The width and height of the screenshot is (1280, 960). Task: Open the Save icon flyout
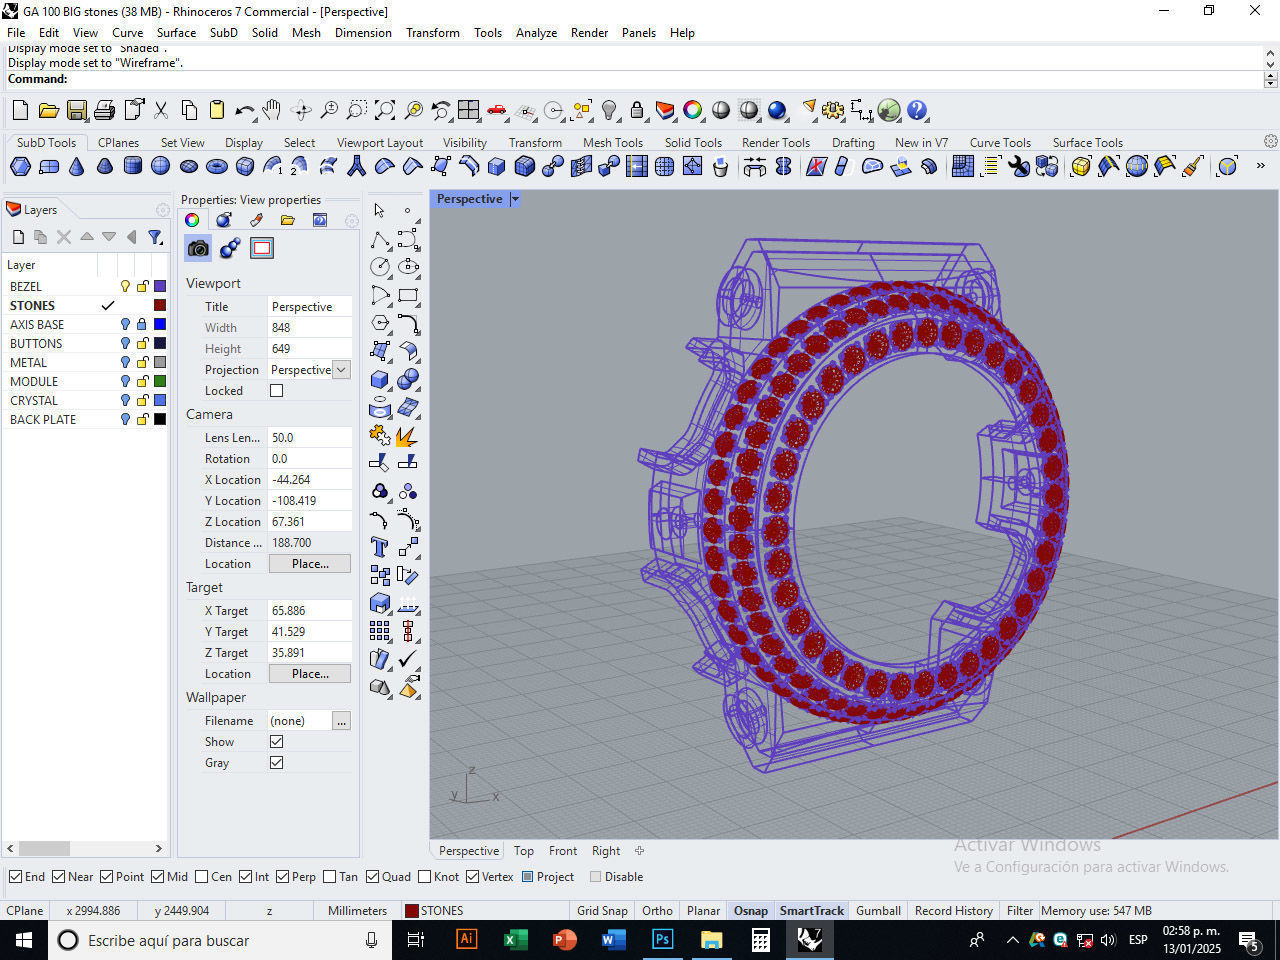[x=87, y=119]
